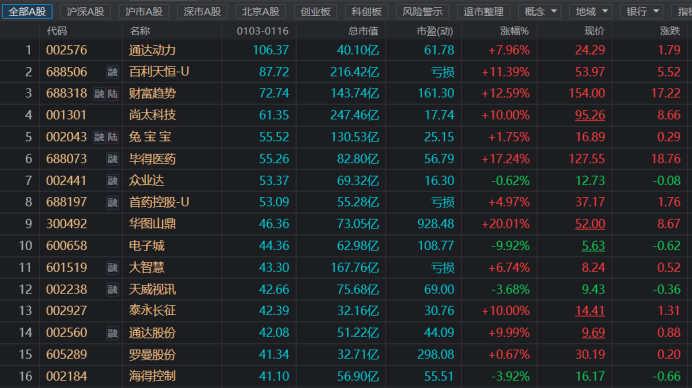This screenshot has width=692, height=388.
Task: Sort by the 涨幅% column header
Action: [x=514, y=31]
